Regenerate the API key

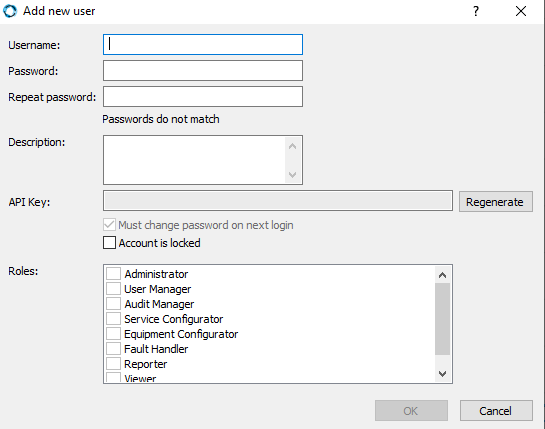(x=496, y=202)
